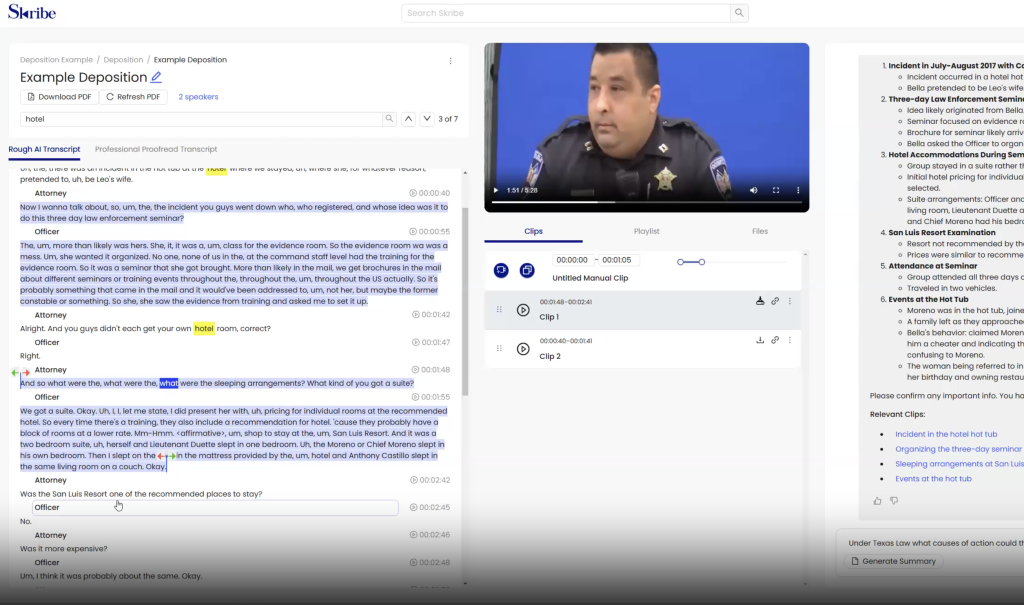Viewport: 1024px width, 605px height.
Task: Go to the next 'hotel' search match
Action: [427, 119]
